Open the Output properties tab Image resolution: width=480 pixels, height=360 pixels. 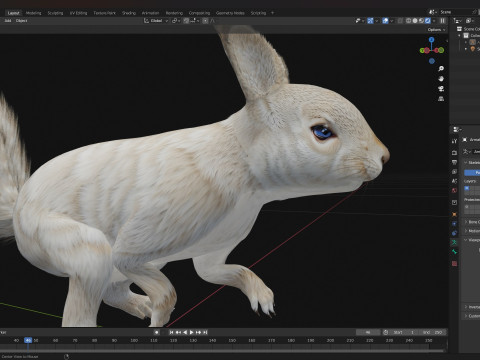coord(454,162)
